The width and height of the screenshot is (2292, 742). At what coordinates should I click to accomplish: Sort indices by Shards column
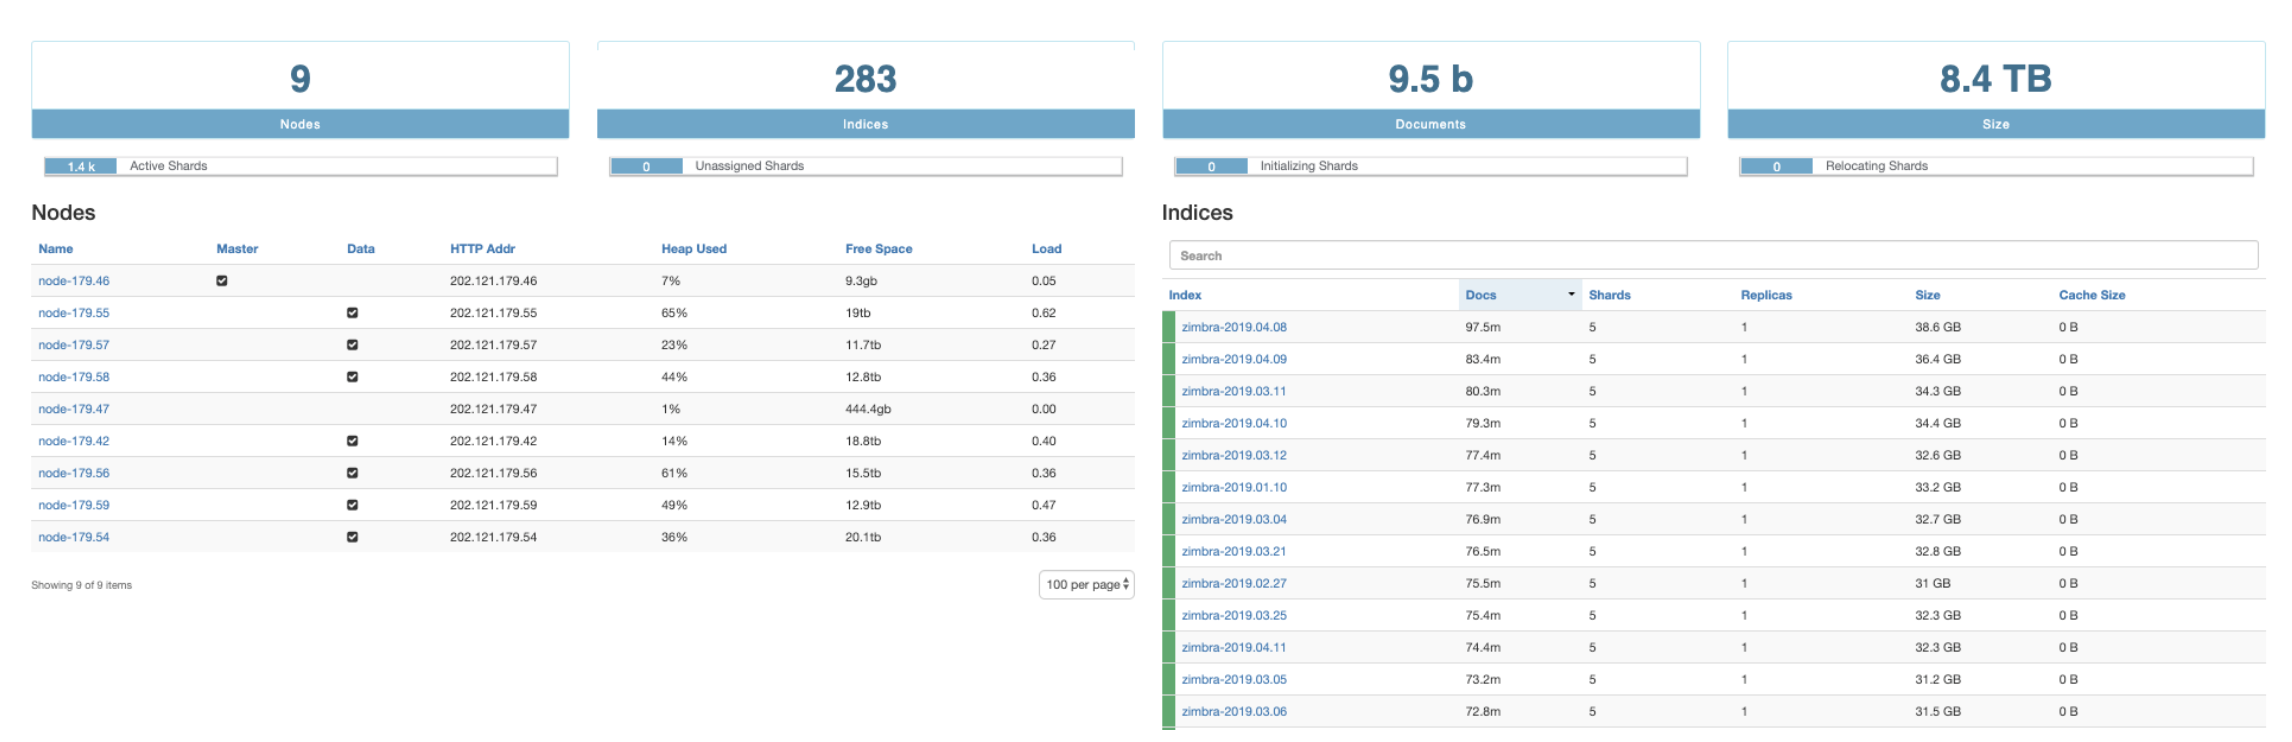pyautogui.click(x=1609, y=295)
